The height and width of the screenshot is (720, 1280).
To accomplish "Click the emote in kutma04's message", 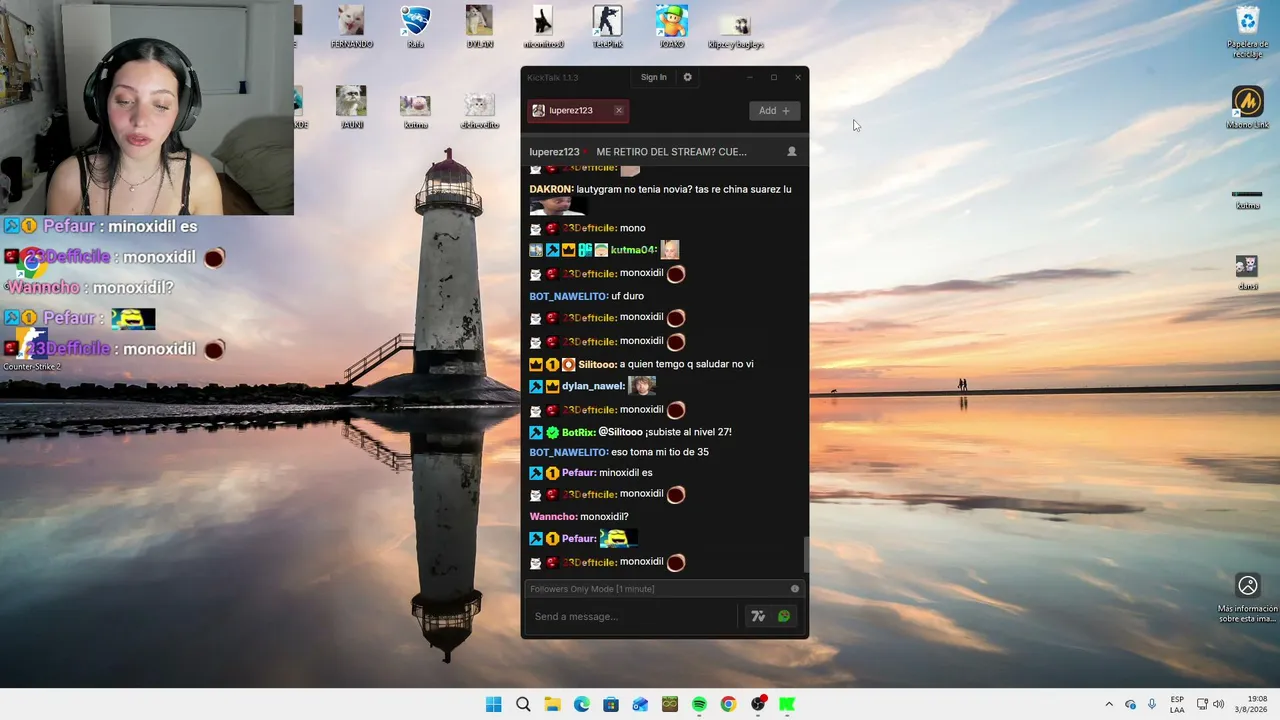I will pos(669,250).
